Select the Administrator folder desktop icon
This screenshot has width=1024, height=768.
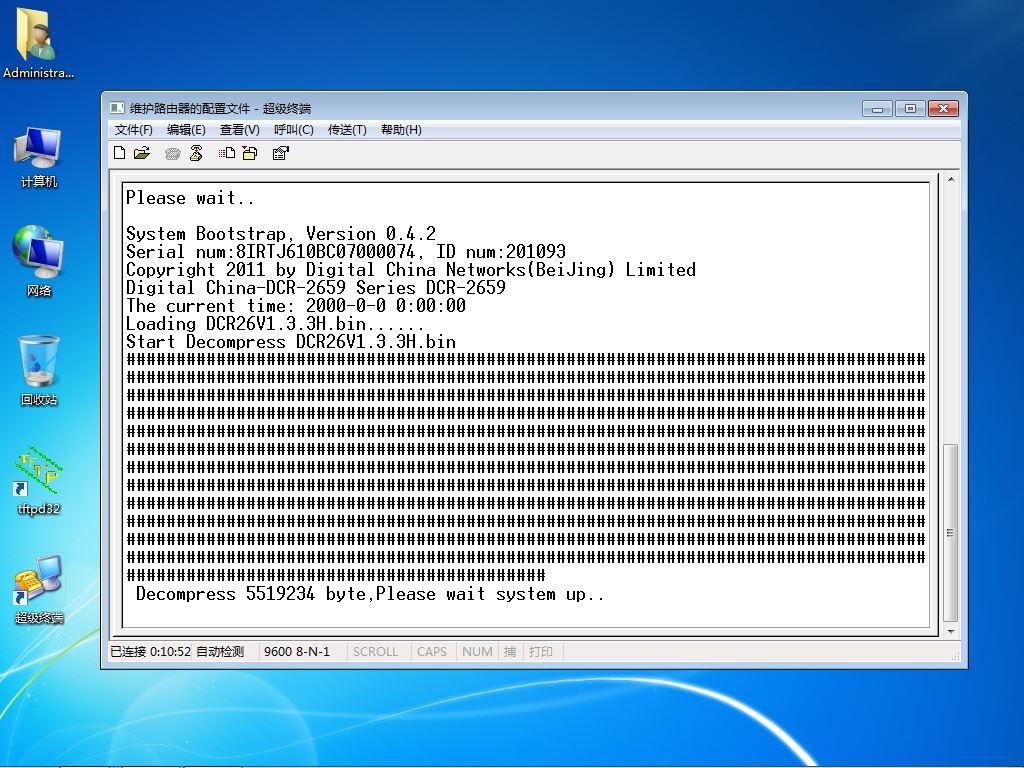[37, 42]
